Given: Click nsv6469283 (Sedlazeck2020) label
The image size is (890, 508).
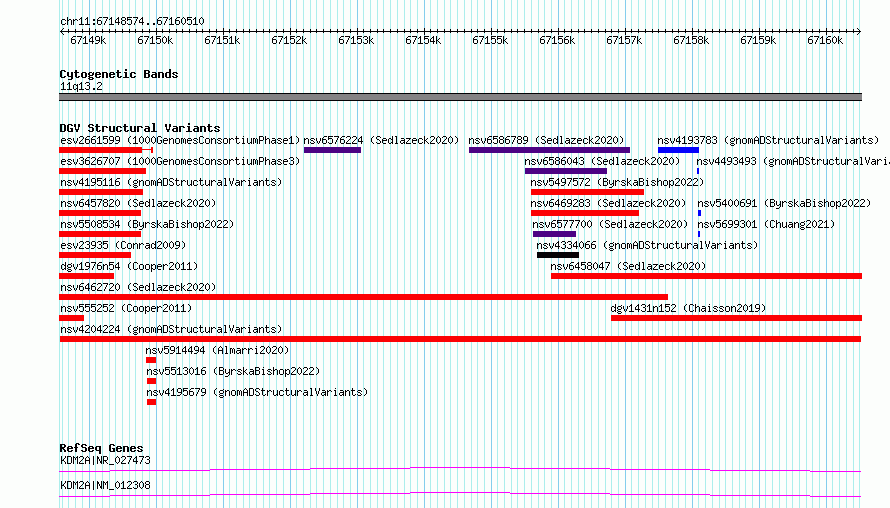Looking at the screenshot, I should [608, 203].
